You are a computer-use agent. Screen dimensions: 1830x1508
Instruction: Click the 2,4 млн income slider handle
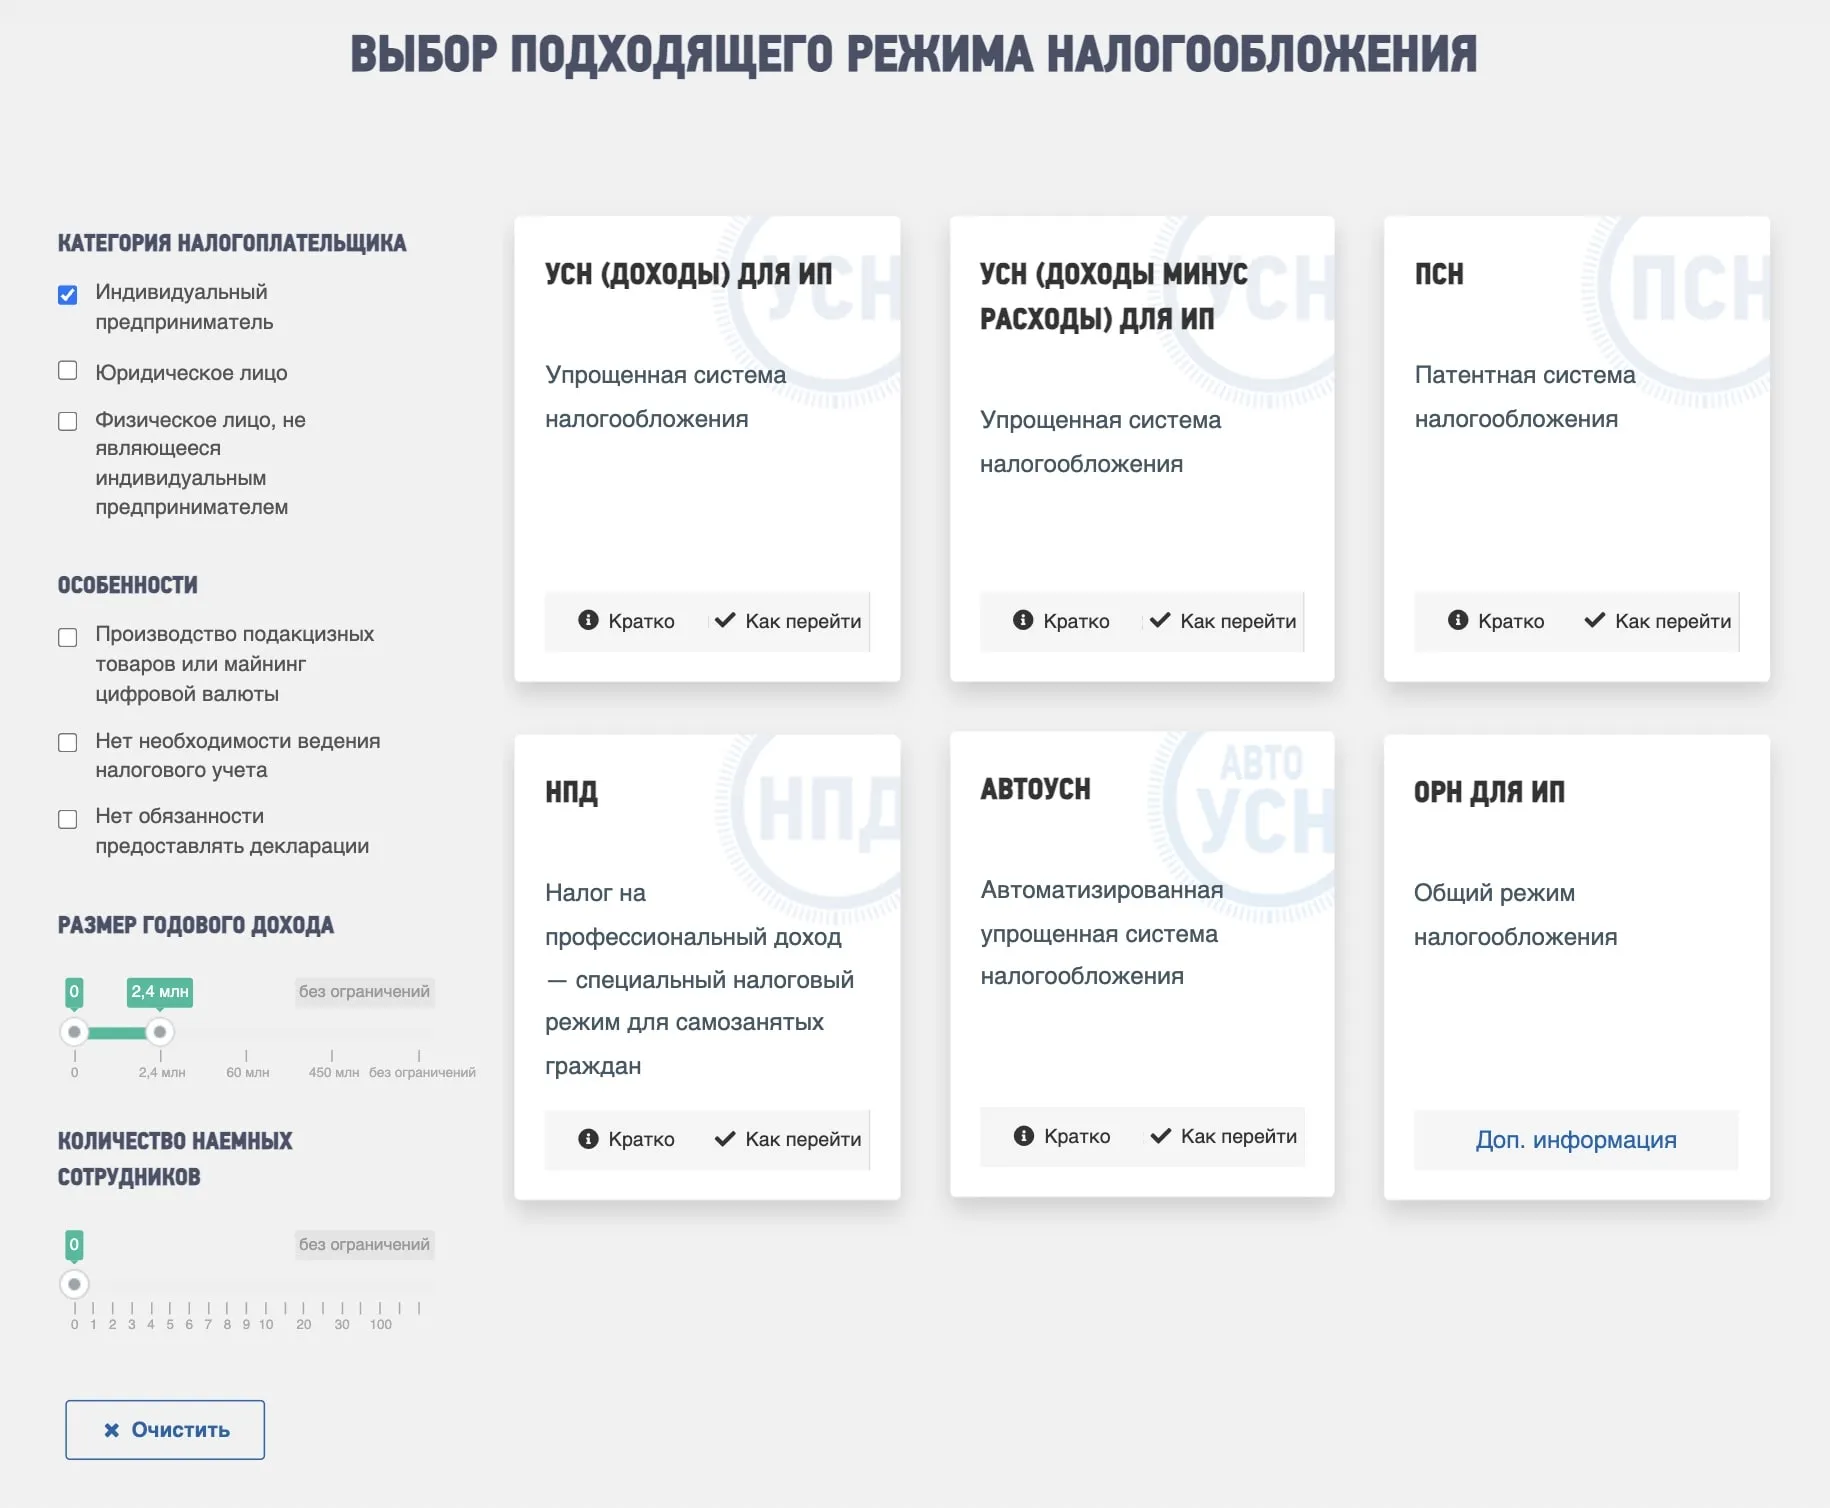[160, 1031]
